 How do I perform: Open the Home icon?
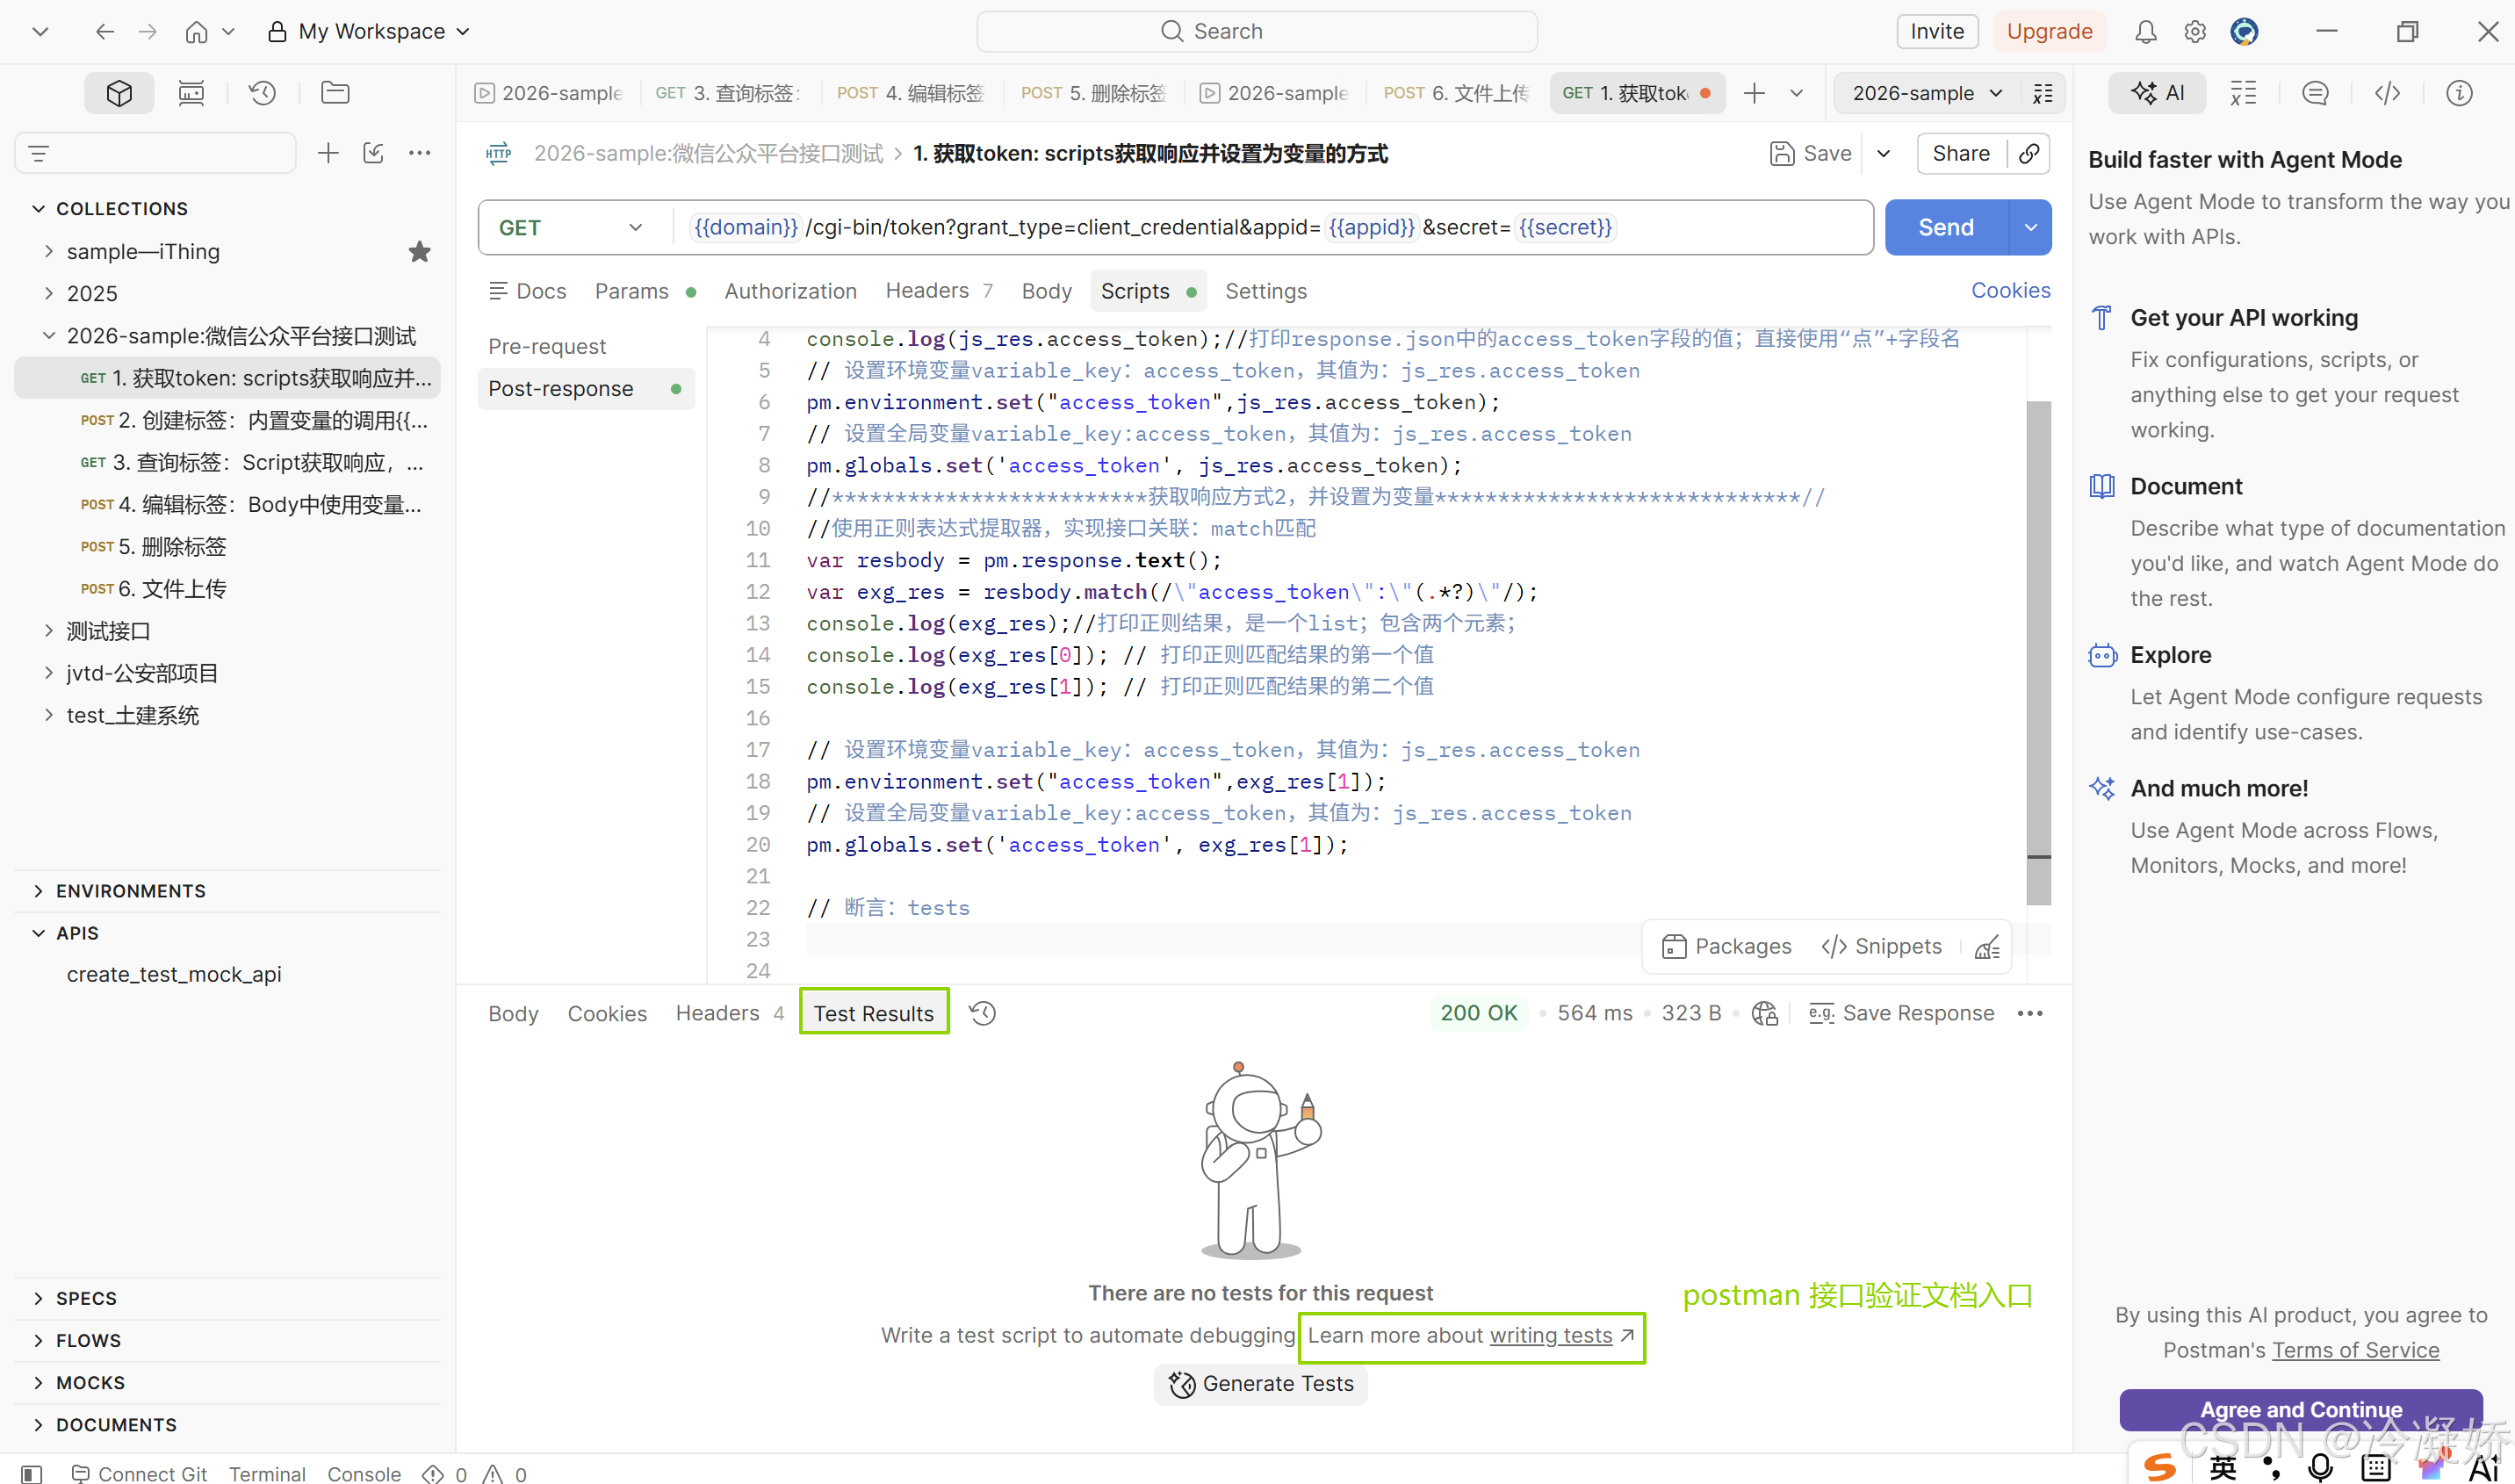click(x=196, y=32)
